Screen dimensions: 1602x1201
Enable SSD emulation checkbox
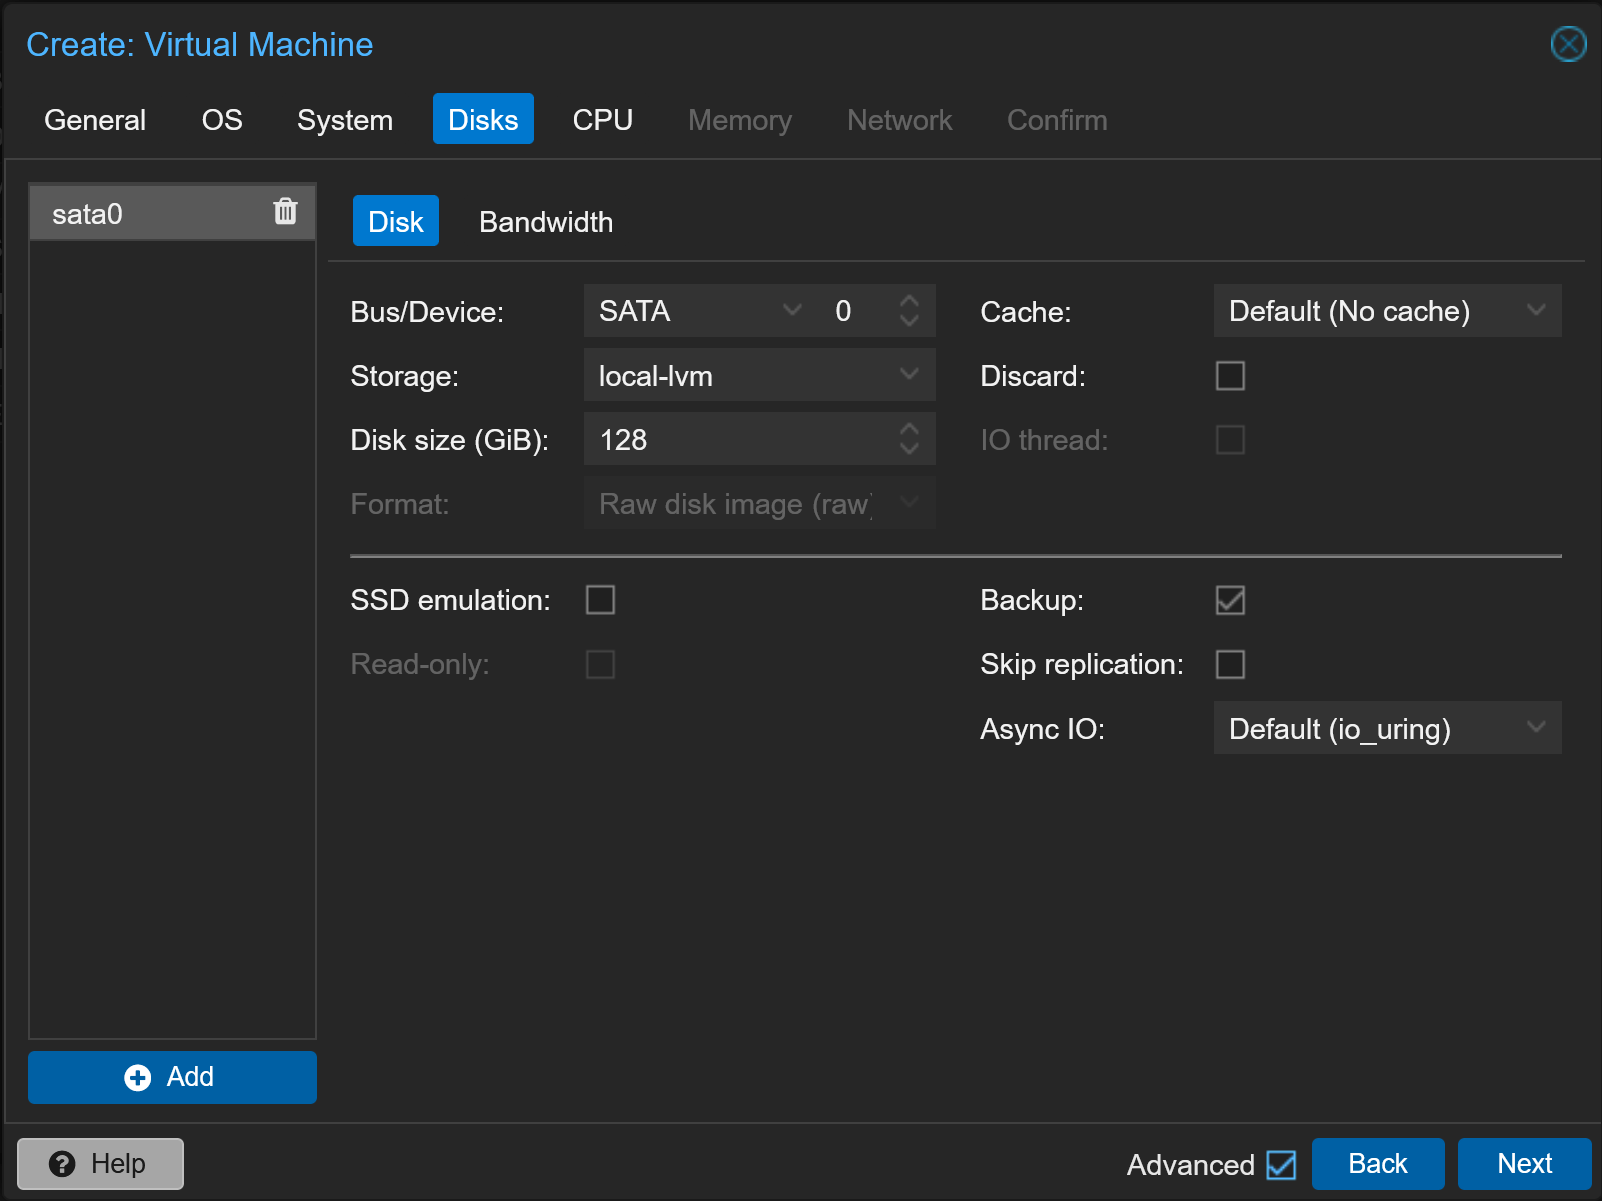(x=600, y=600)
